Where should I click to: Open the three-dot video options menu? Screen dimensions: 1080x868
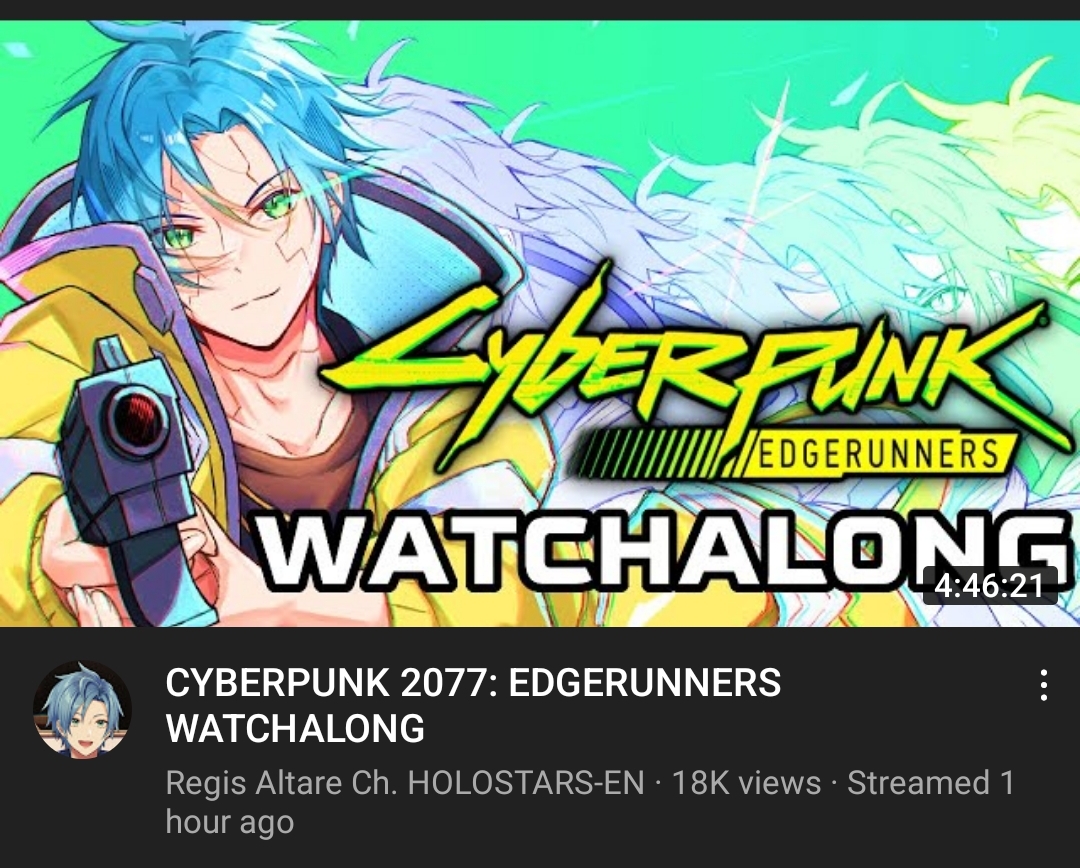(1044, 685)
